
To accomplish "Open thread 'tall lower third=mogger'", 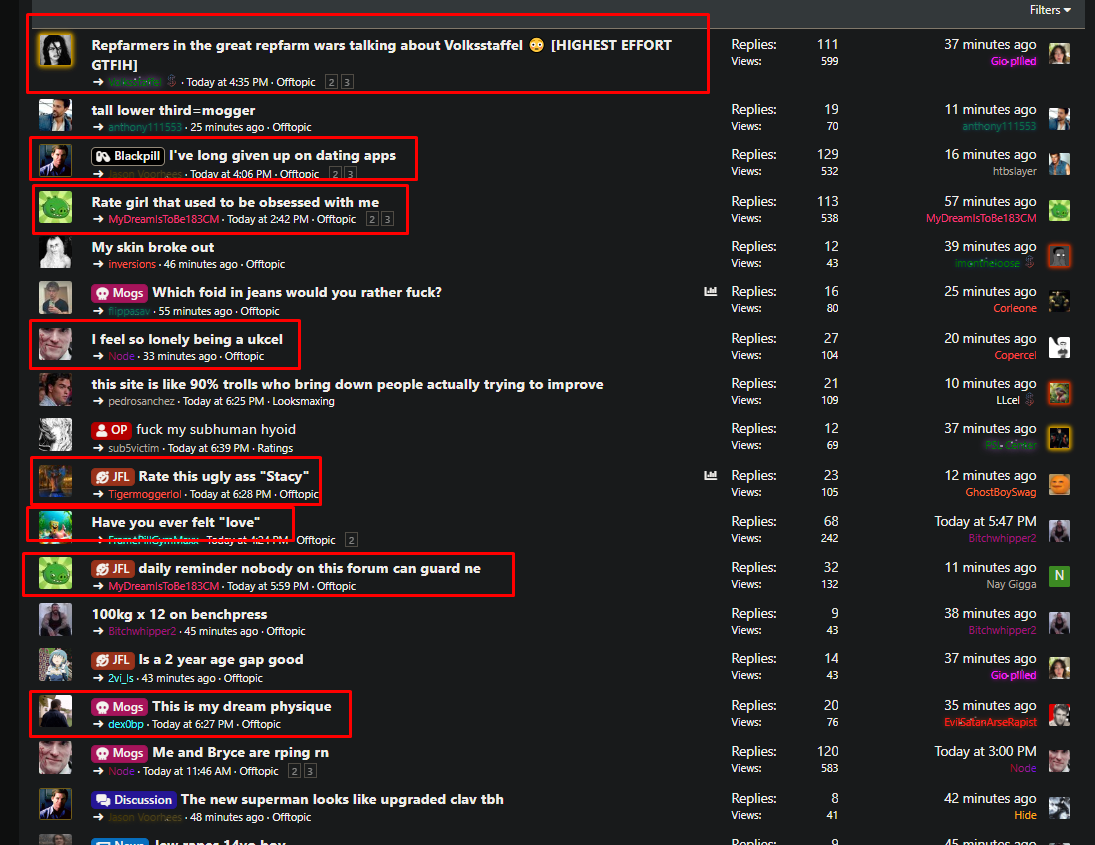I will (x=172, y=110).
